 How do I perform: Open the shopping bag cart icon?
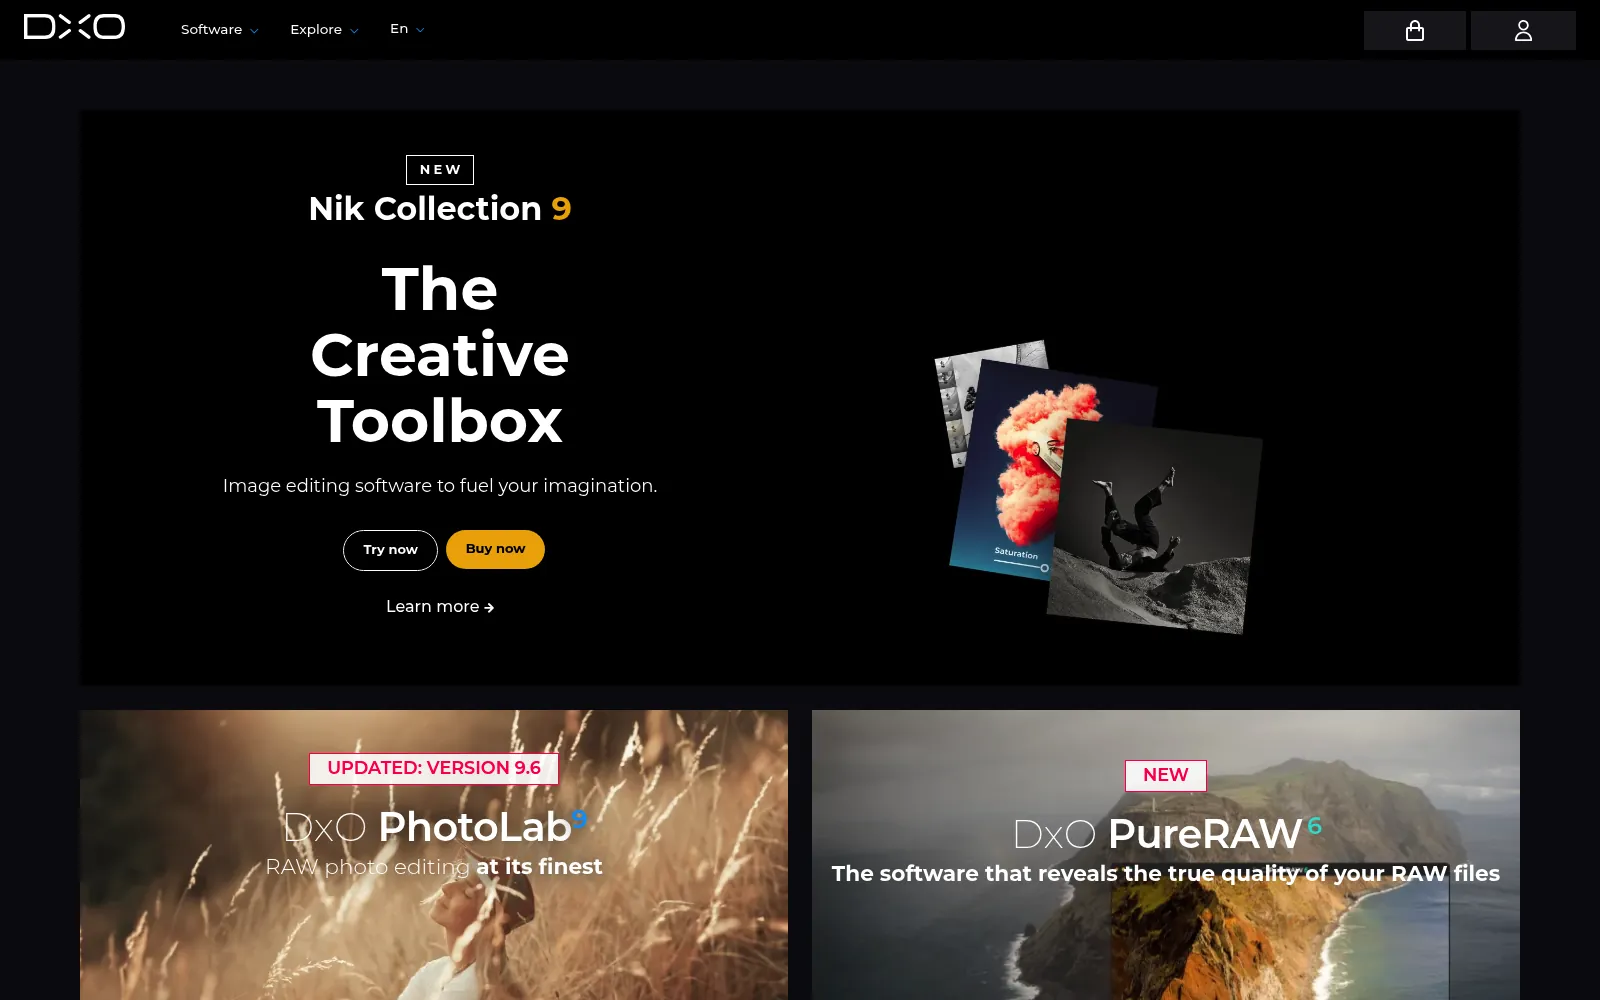pyautogui.click(x=1414, y=31)
